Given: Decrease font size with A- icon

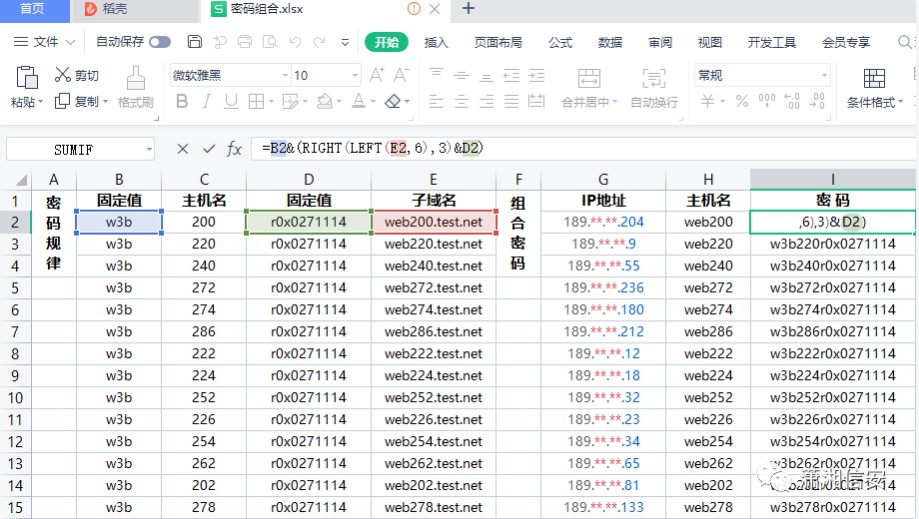Looking at the screenshot, I should pyautogui.click(x=401, y=75).
